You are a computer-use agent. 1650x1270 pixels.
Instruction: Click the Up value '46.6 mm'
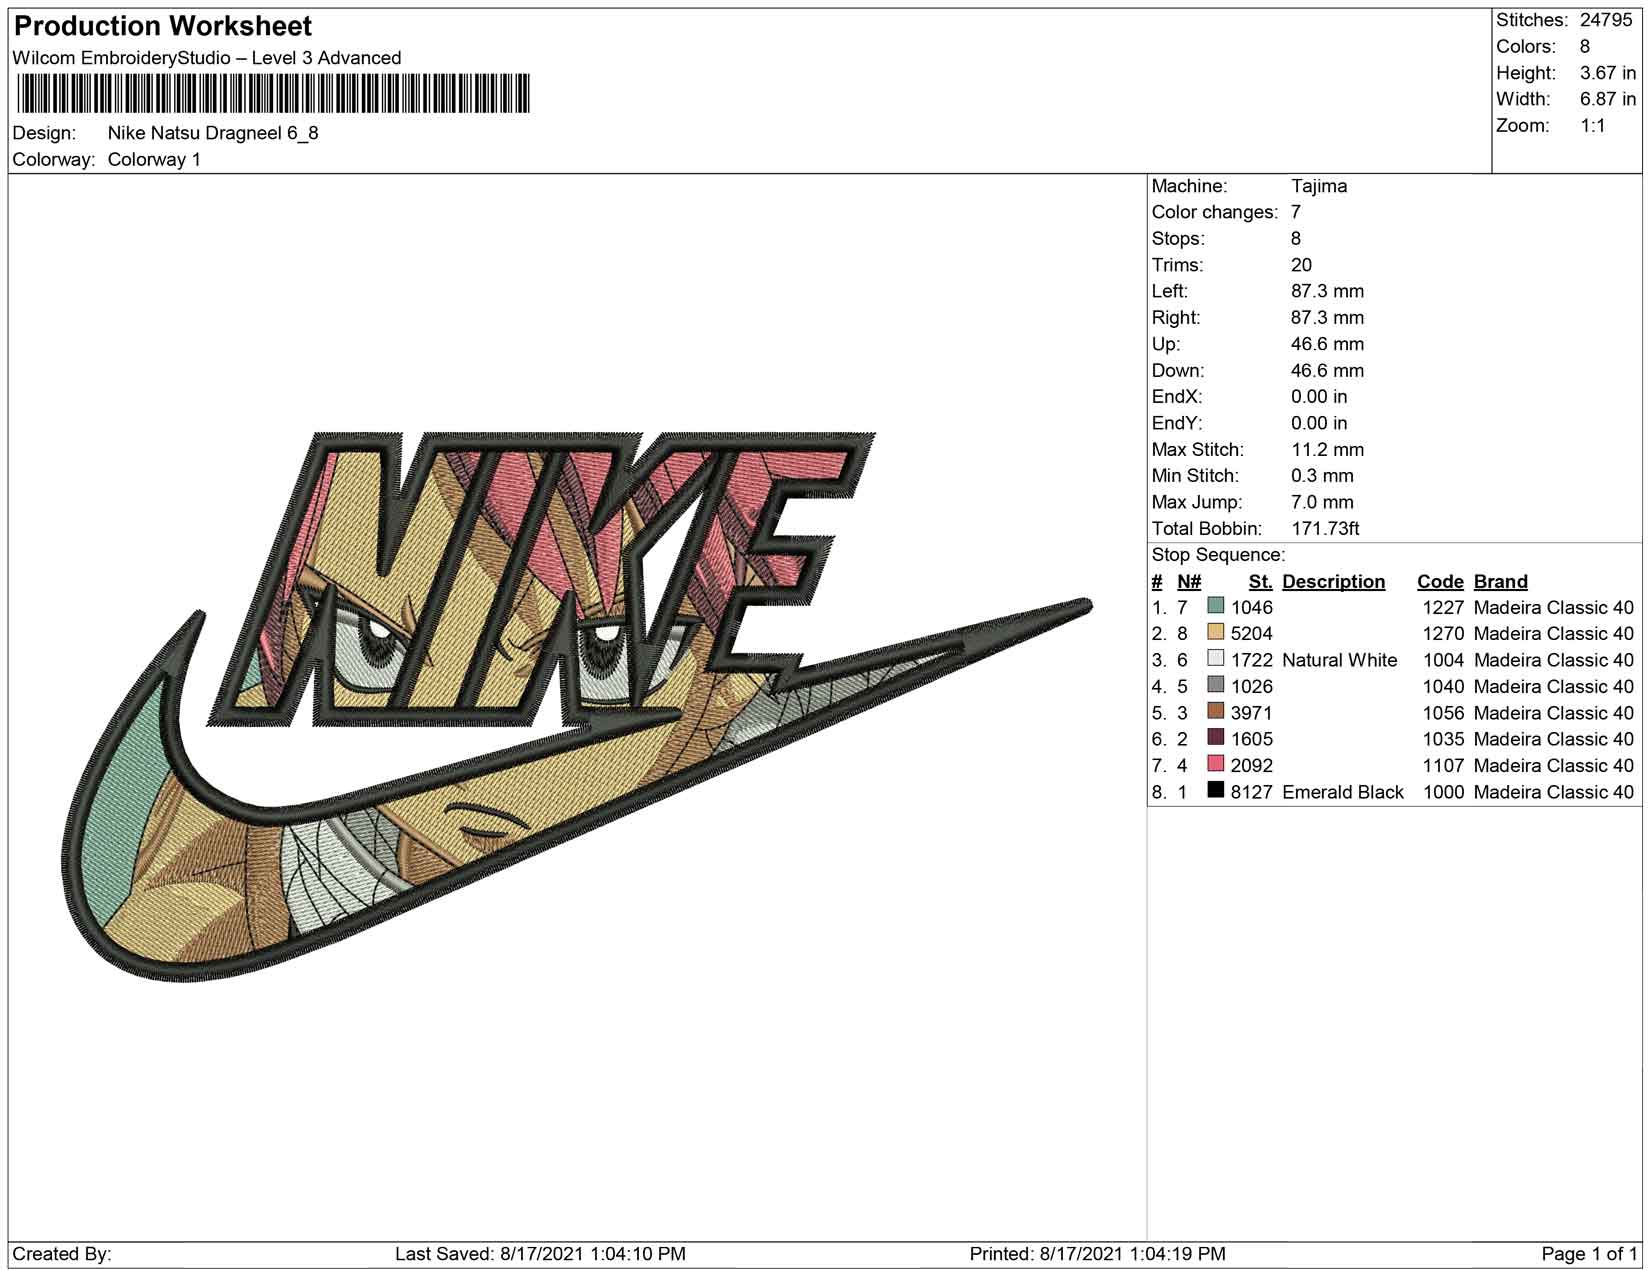coord(1327,344)
